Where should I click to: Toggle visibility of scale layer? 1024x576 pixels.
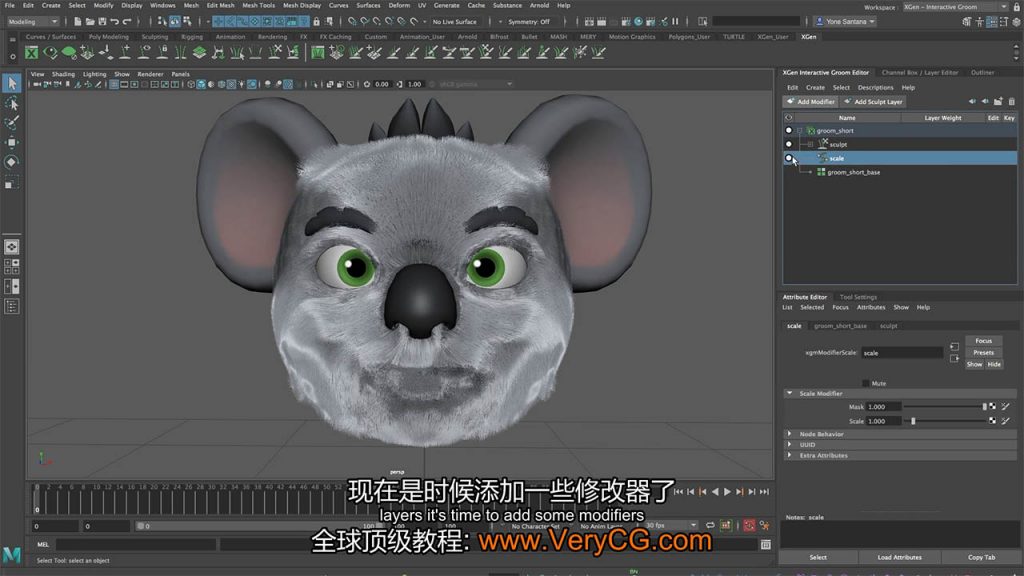pyautogui.click(x=789, y=158)
